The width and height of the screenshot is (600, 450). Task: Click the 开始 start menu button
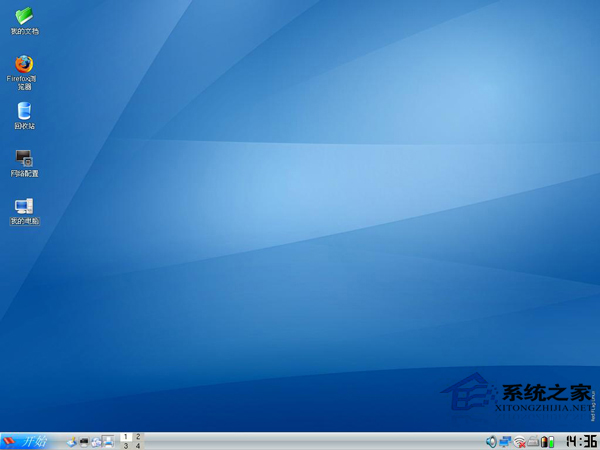click(26, 441)
